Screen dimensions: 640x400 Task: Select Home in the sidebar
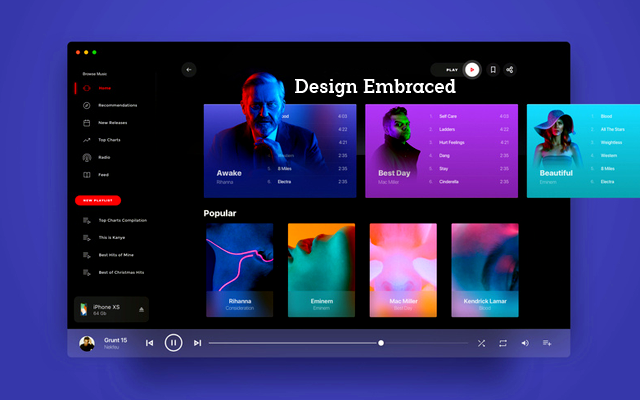click(105, 88)
